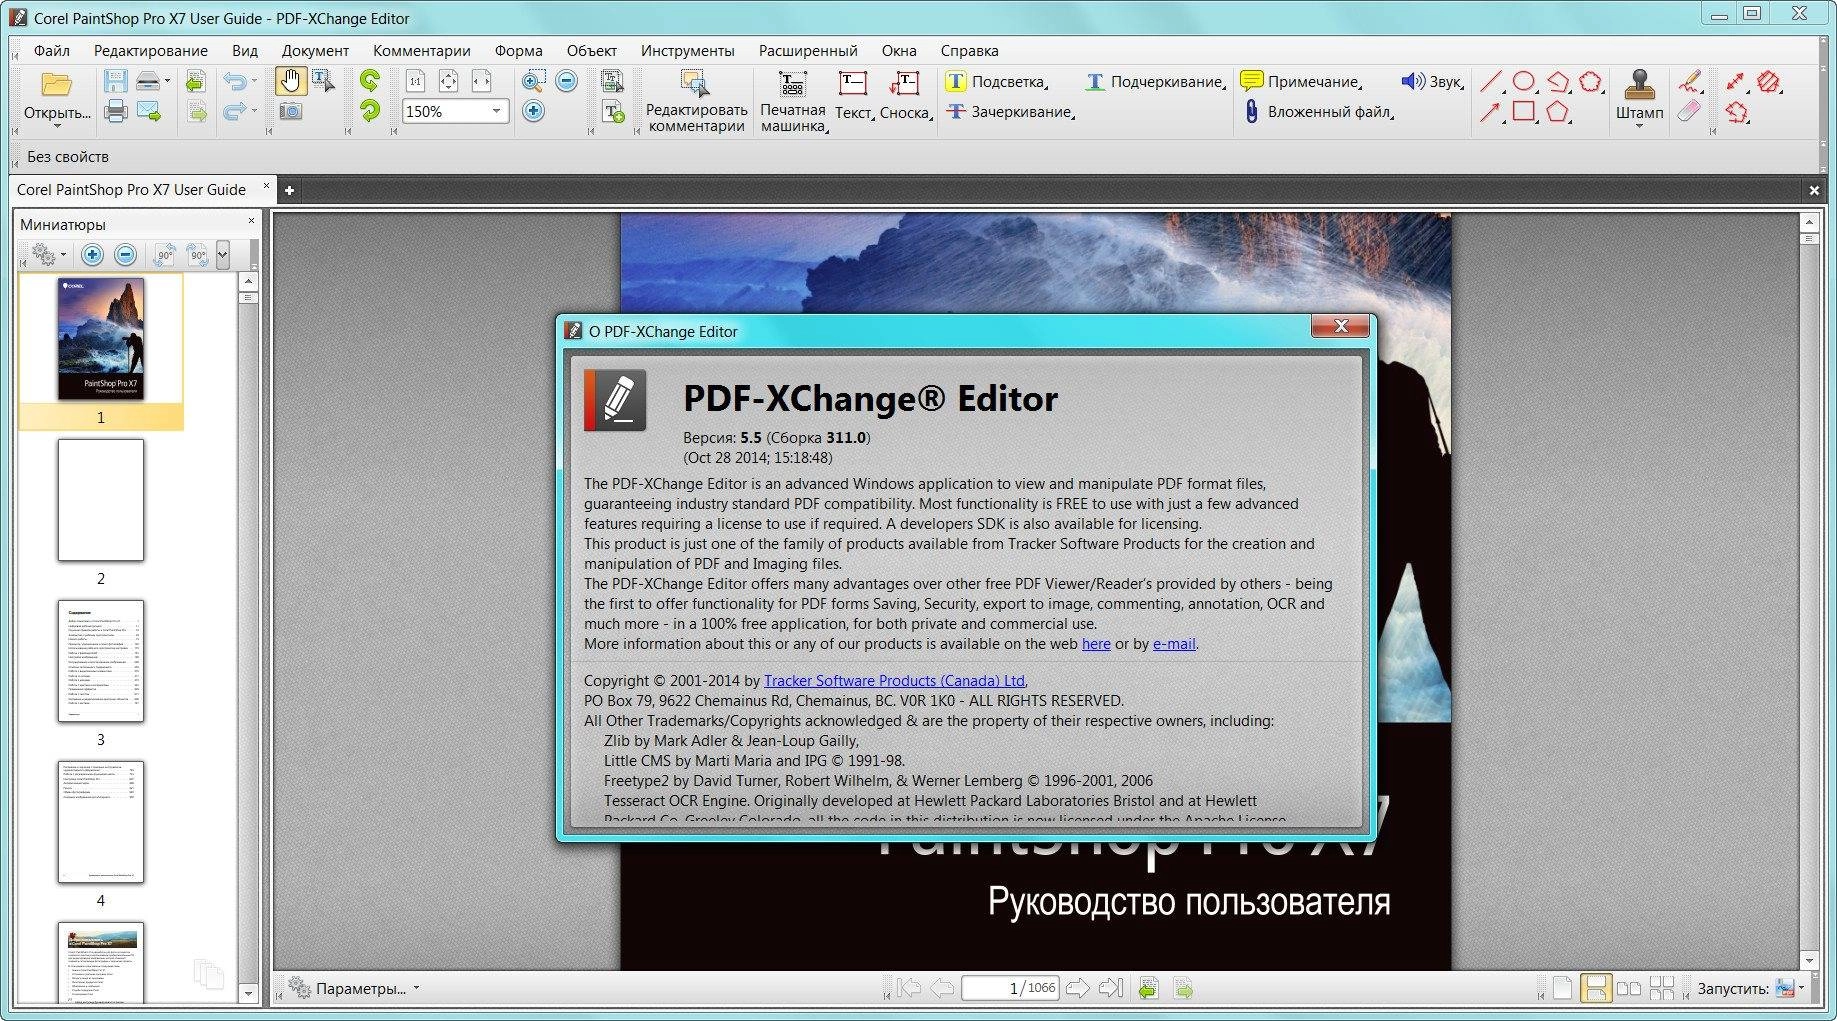
Task: Select the Oval drawing tool
Action: click(1524, 81)
